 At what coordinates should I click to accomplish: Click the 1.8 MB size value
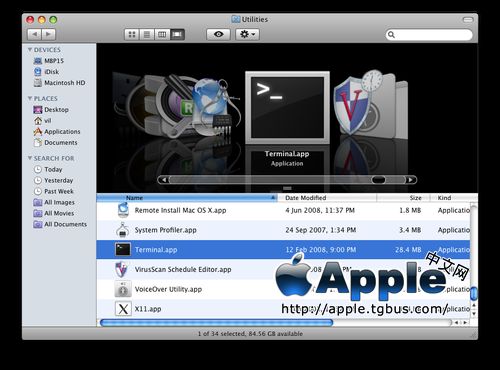[x=410, y=210]
